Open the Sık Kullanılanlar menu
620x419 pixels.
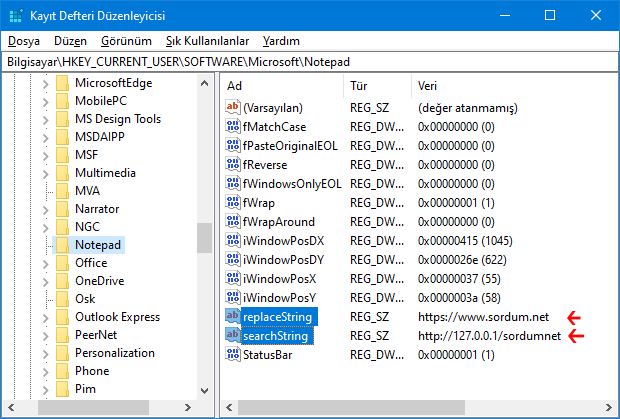207,41
